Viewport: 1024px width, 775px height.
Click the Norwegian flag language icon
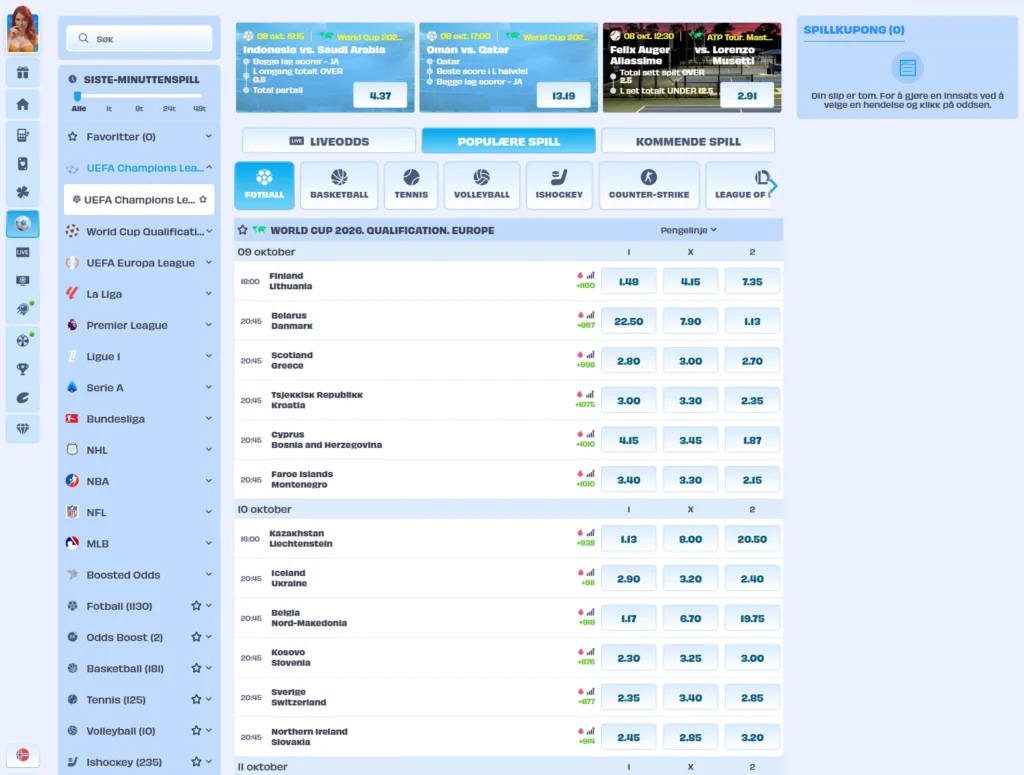(22, 755)
